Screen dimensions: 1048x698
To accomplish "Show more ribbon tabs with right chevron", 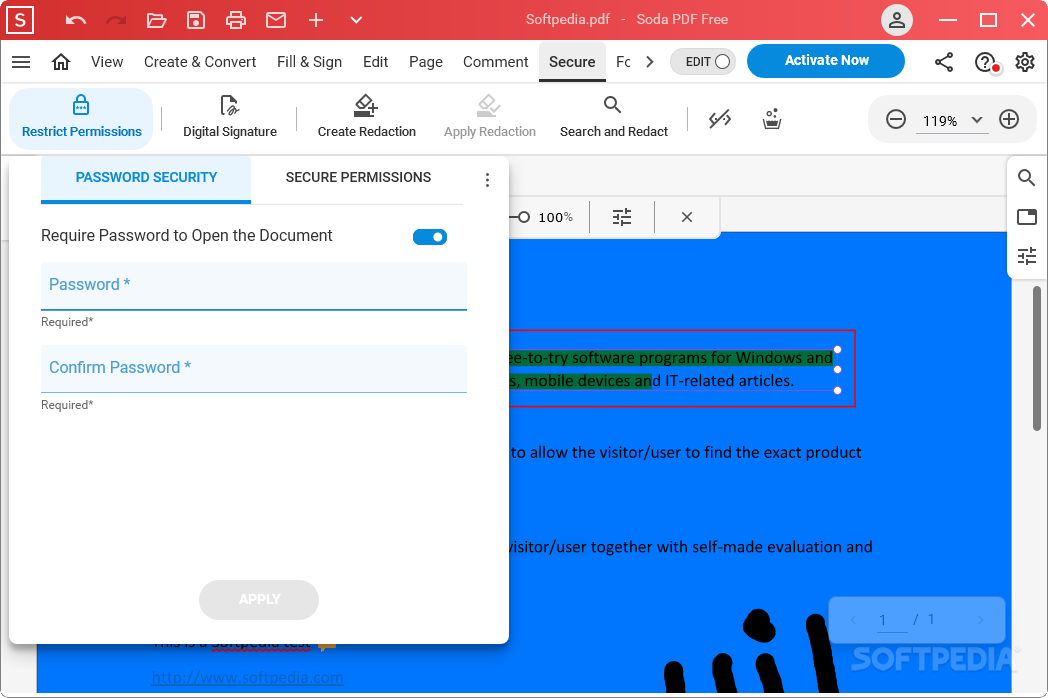I will click(650, 62).
